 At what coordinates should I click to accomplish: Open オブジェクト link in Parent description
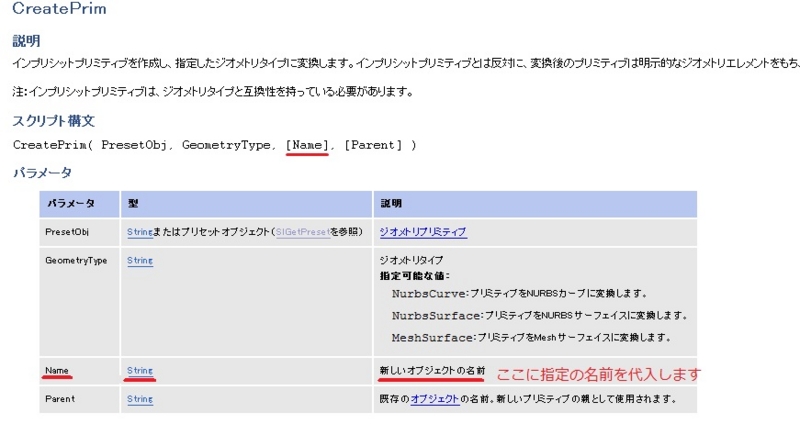435,399
